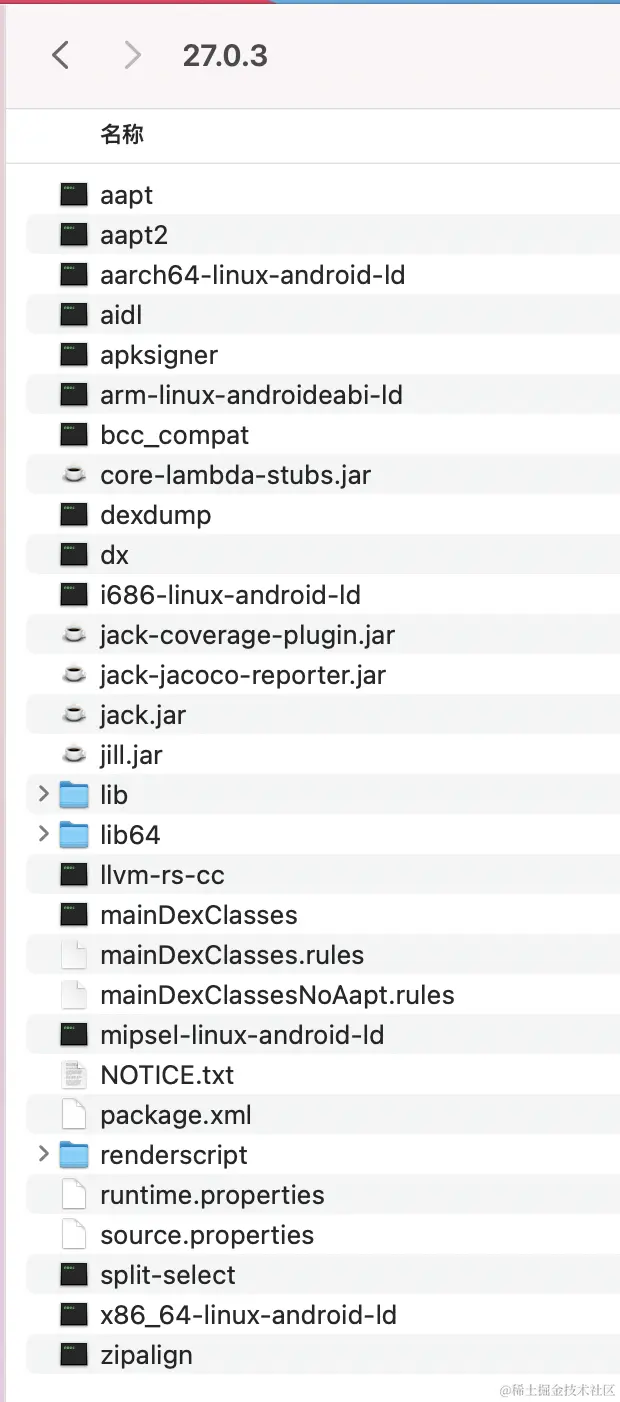Viewport: 620px width, 1402px height.
Task: Click the mainDexClasses.rules document icon
Action: click(x=74, y=955)
